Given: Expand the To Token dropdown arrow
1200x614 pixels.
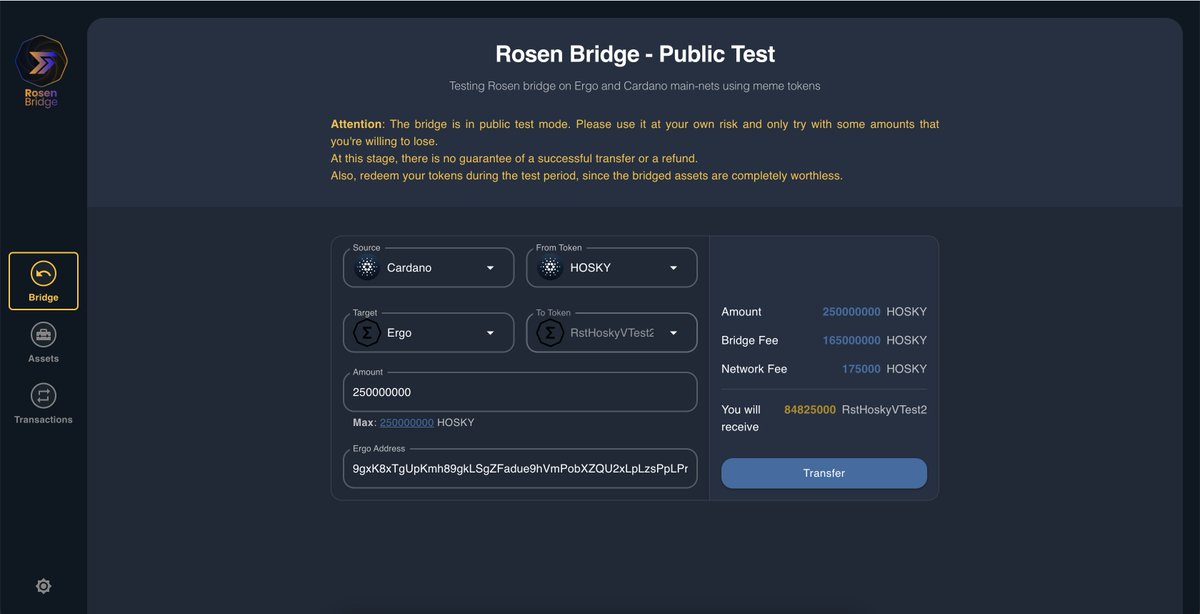Looking at the screenshot, I should click(673, 333).
